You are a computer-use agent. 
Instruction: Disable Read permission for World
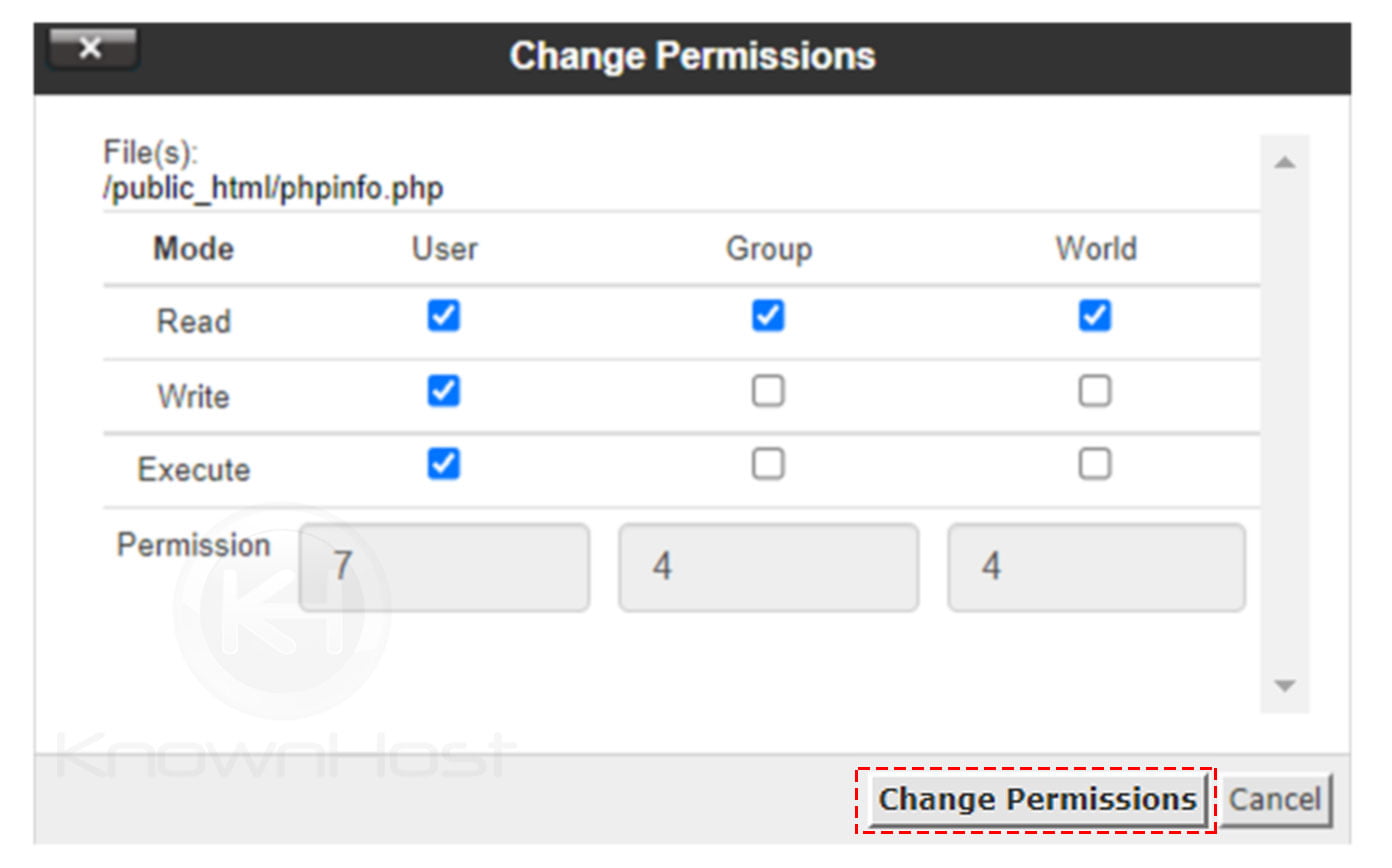point(1096,316)
